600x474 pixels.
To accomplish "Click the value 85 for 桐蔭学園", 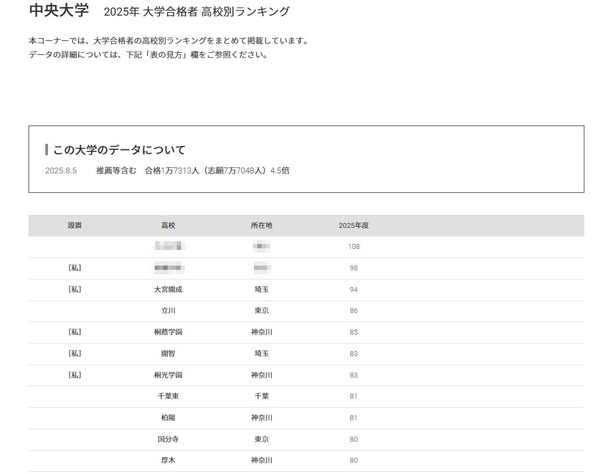I will click(354, 332).
